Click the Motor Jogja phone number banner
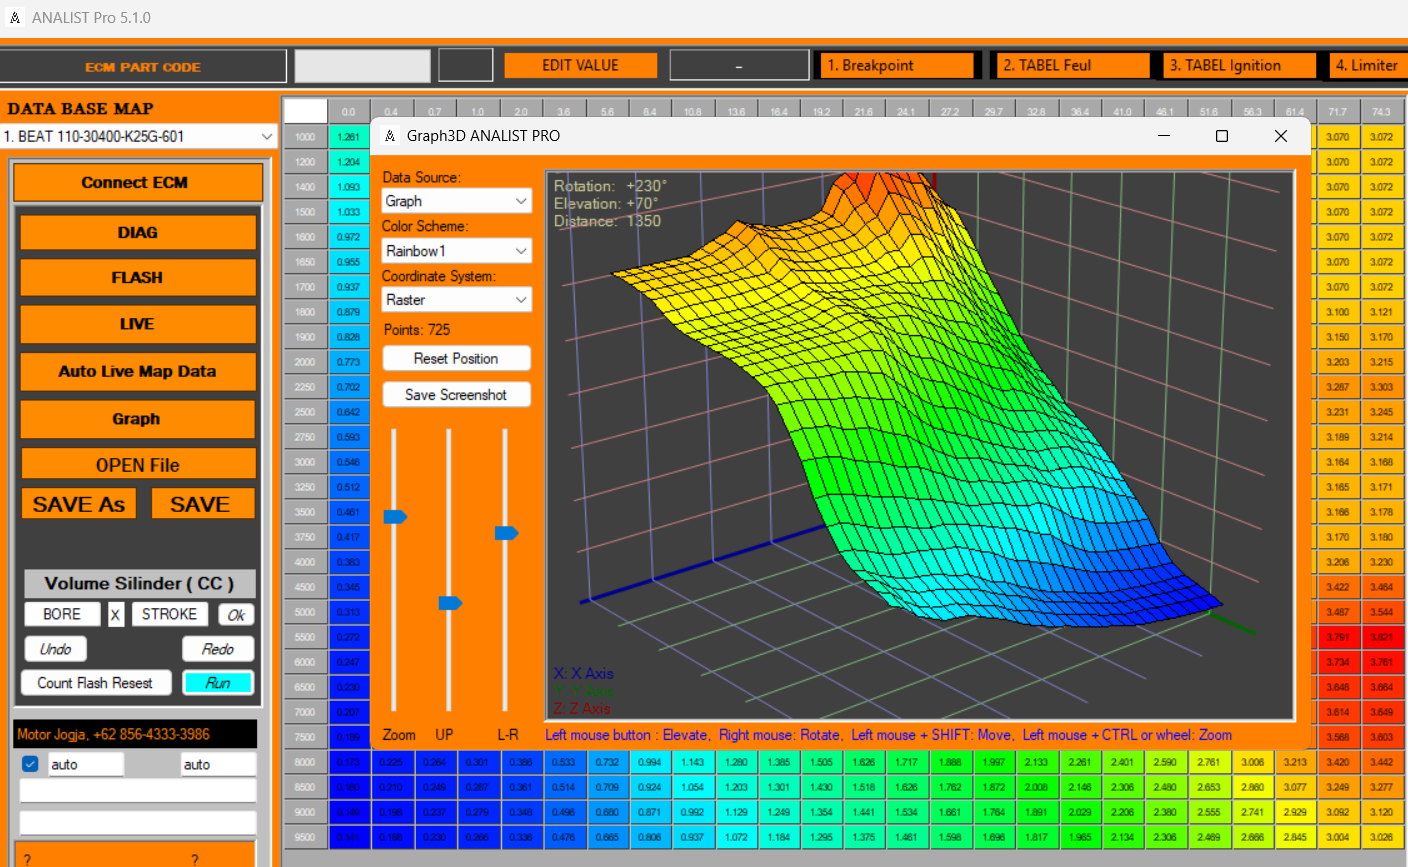 [135, 734]
